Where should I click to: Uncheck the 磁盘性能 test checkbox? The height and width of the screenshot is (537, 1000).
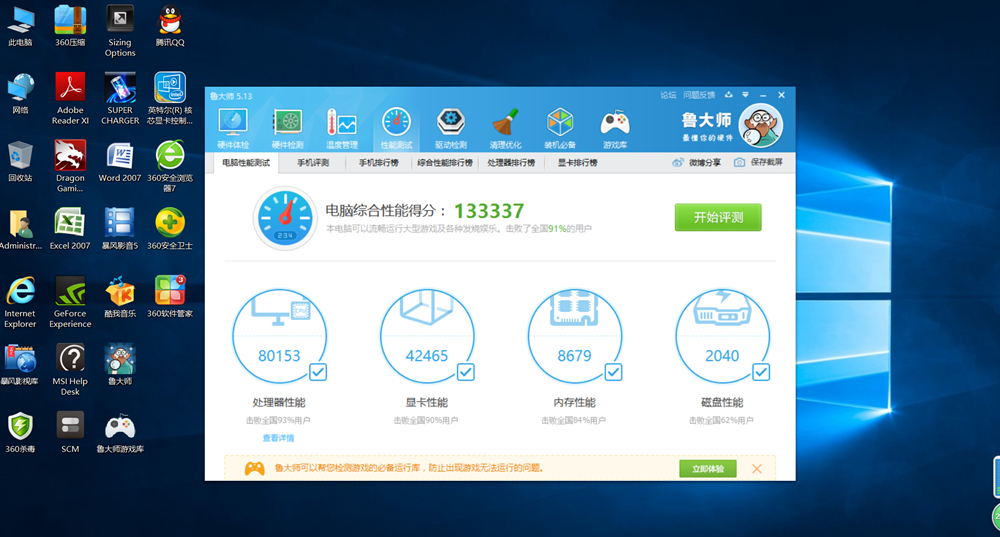(x=761, y=372)
